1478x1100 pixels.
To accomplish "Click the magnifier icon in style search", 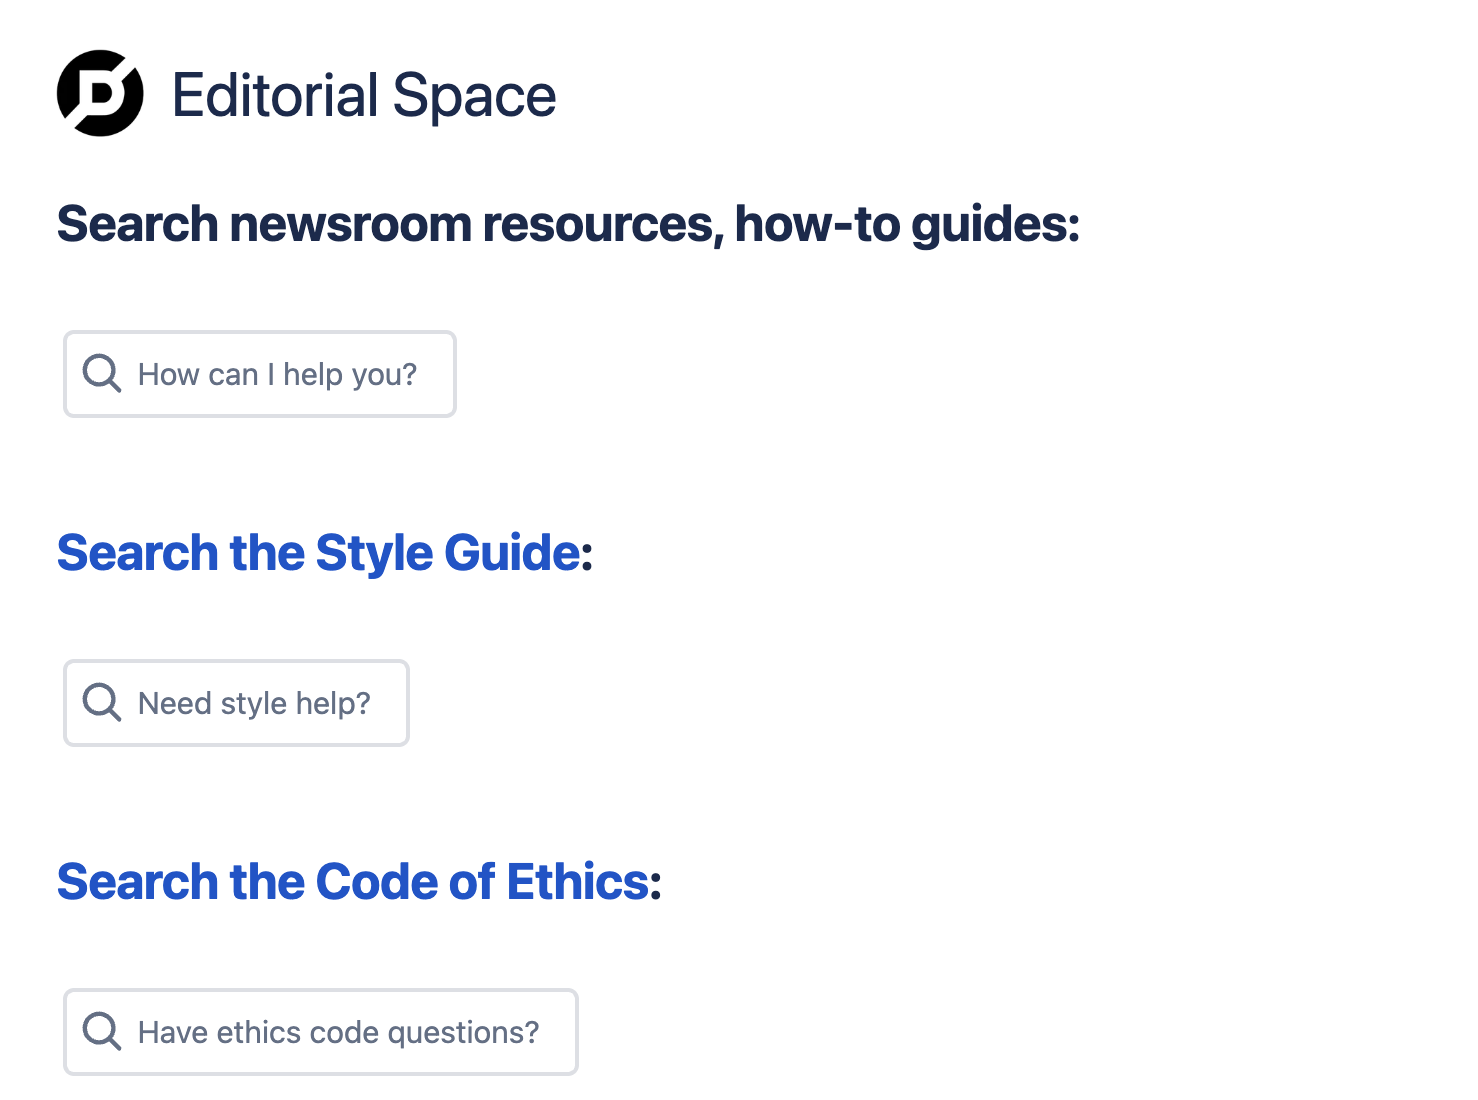I will [102, 702].
